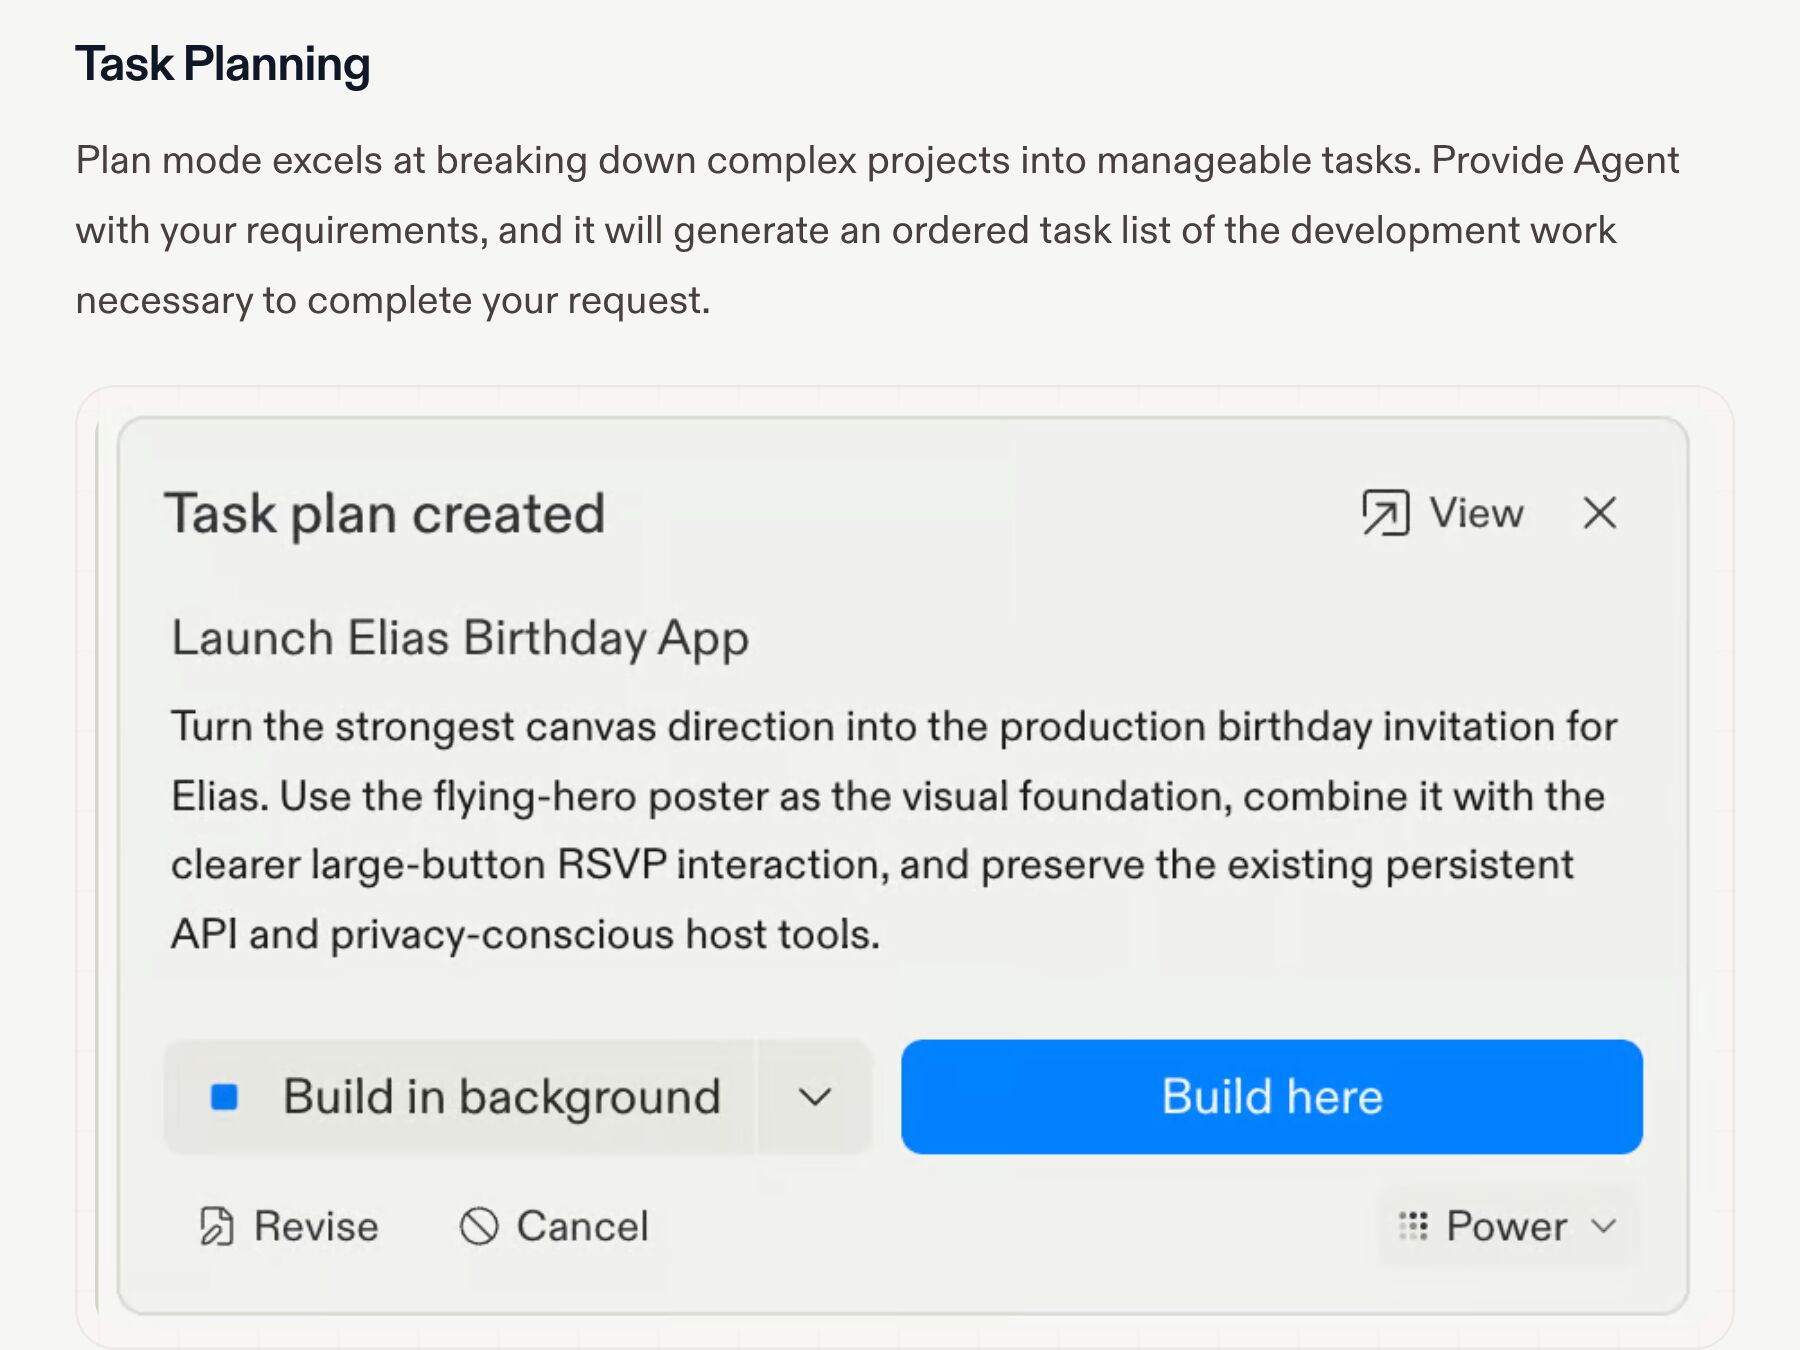This screenshot has width=1800, height=1350.
Task: Click the blue square Build in background icon
Action: tap(224, 1097)
